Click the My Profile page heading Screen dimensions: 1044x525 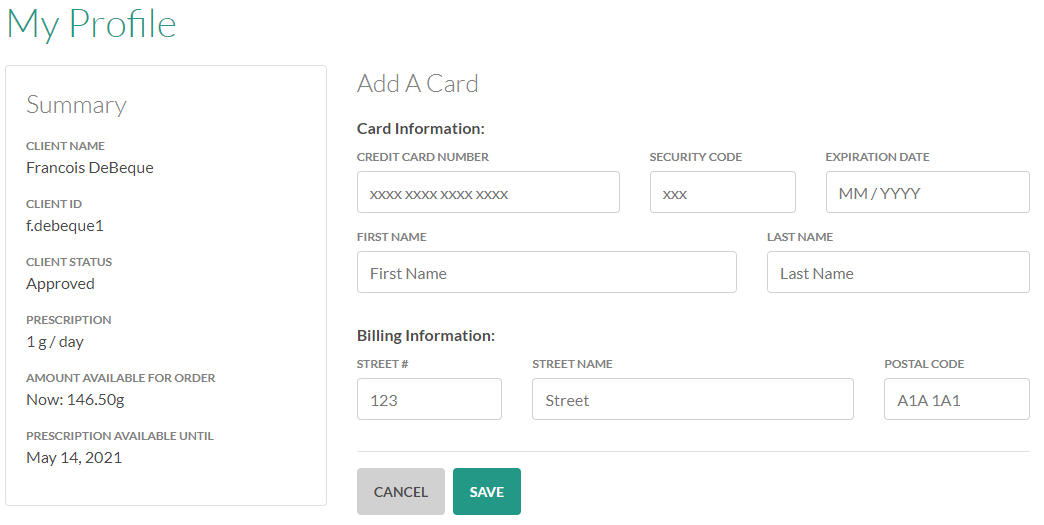92,24
